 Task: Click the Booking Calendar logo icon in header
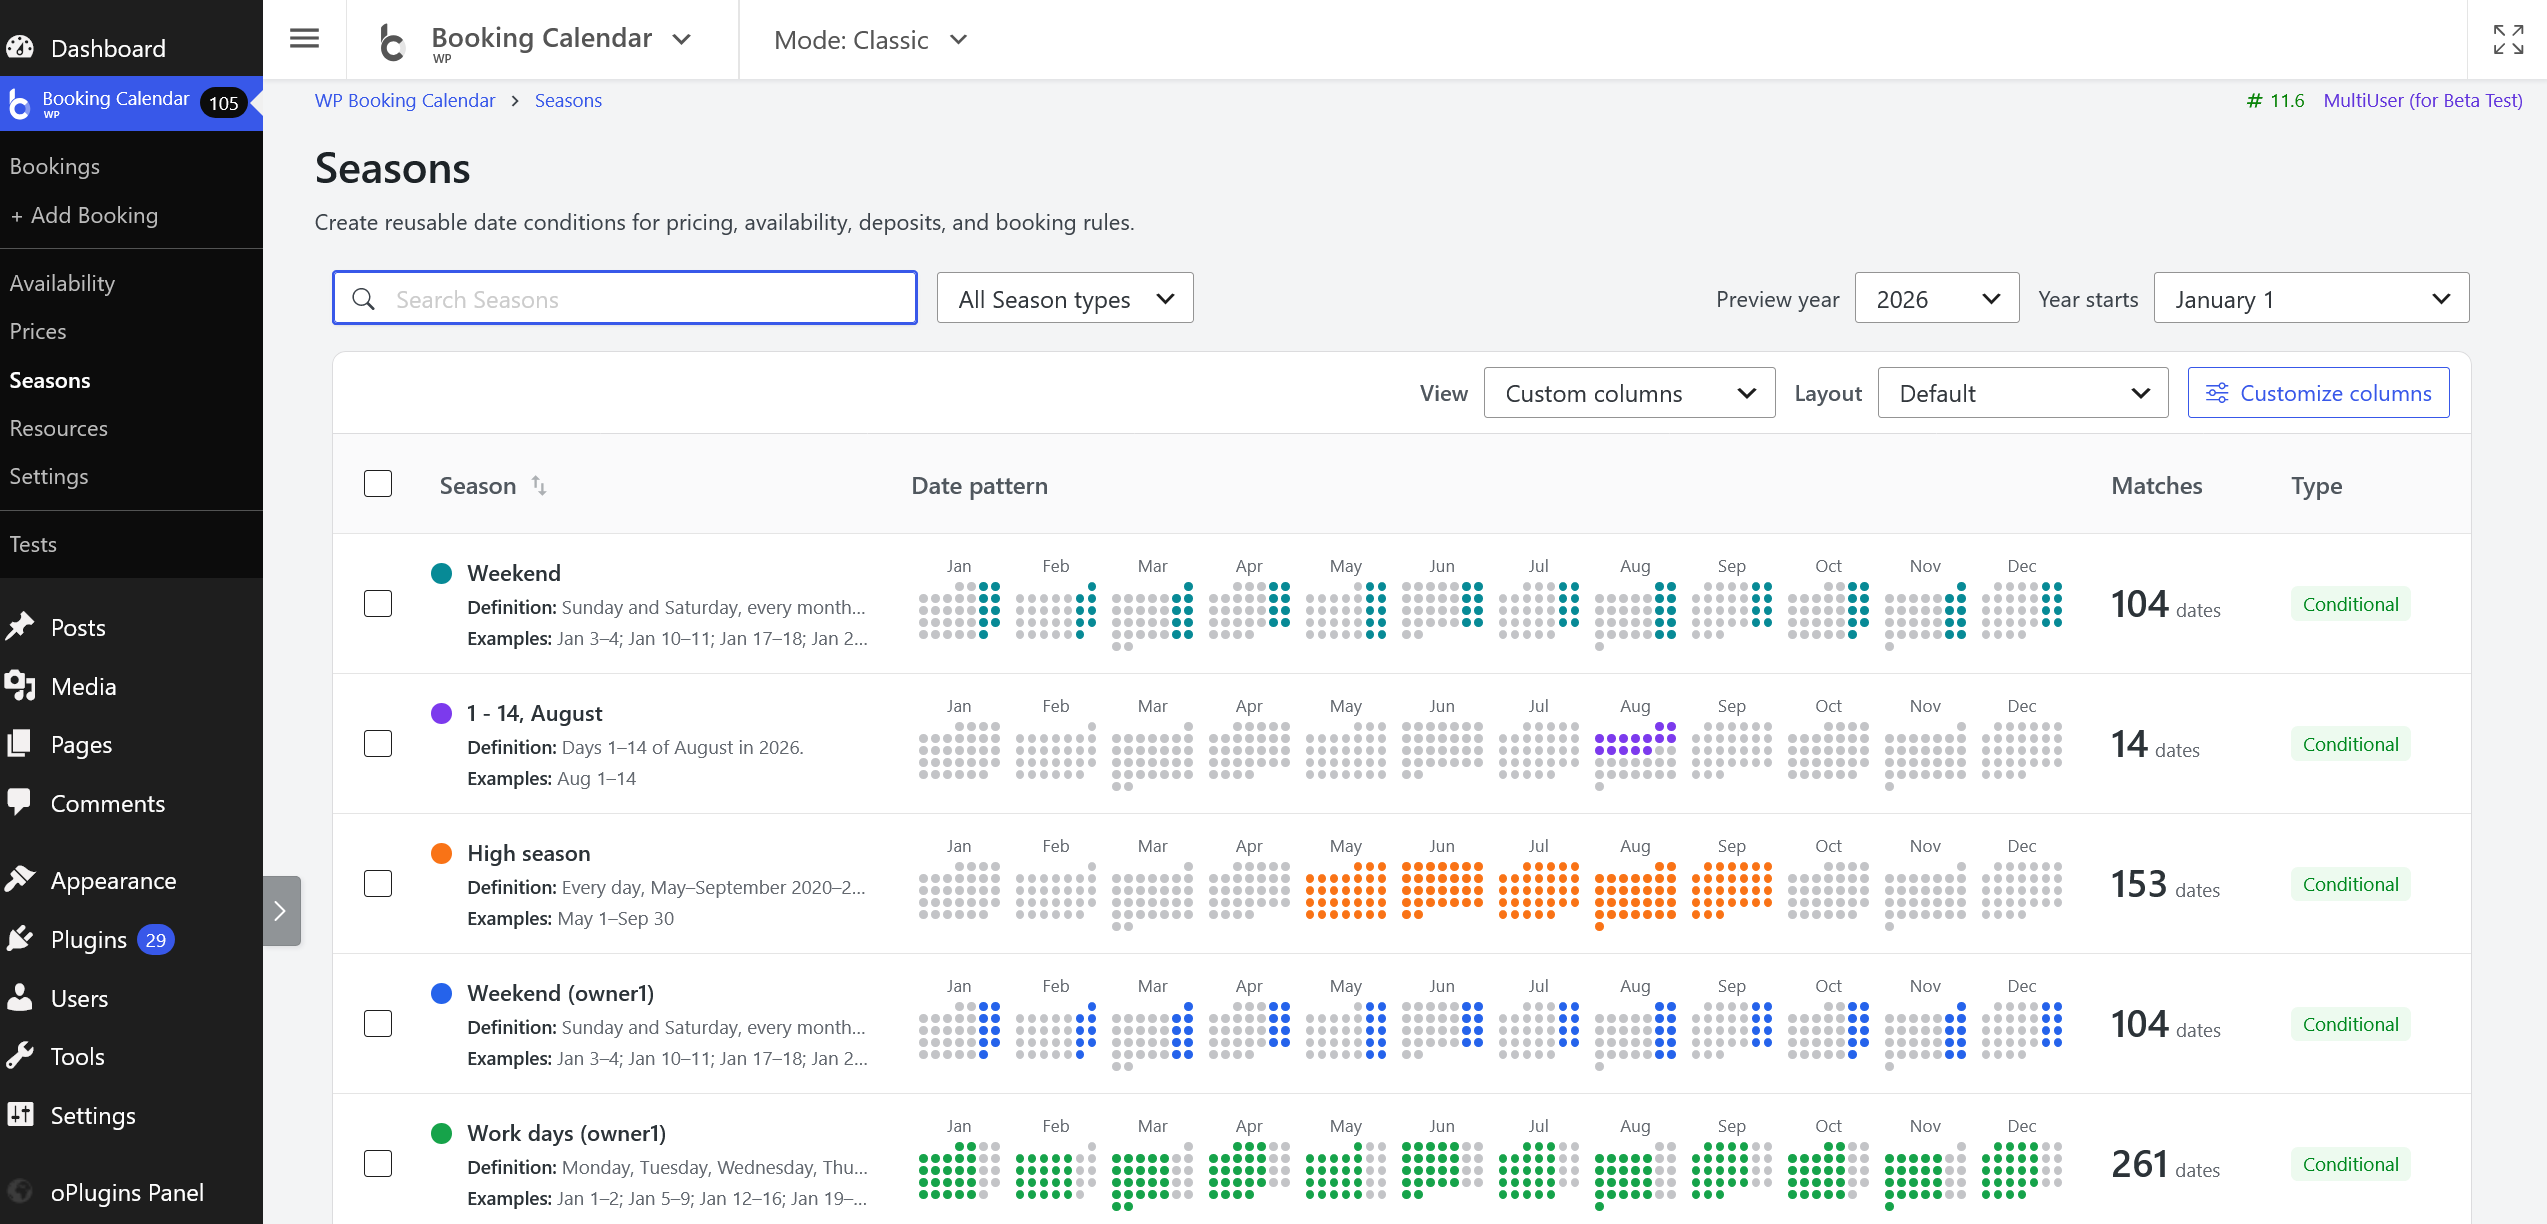(x=393, y=42)
